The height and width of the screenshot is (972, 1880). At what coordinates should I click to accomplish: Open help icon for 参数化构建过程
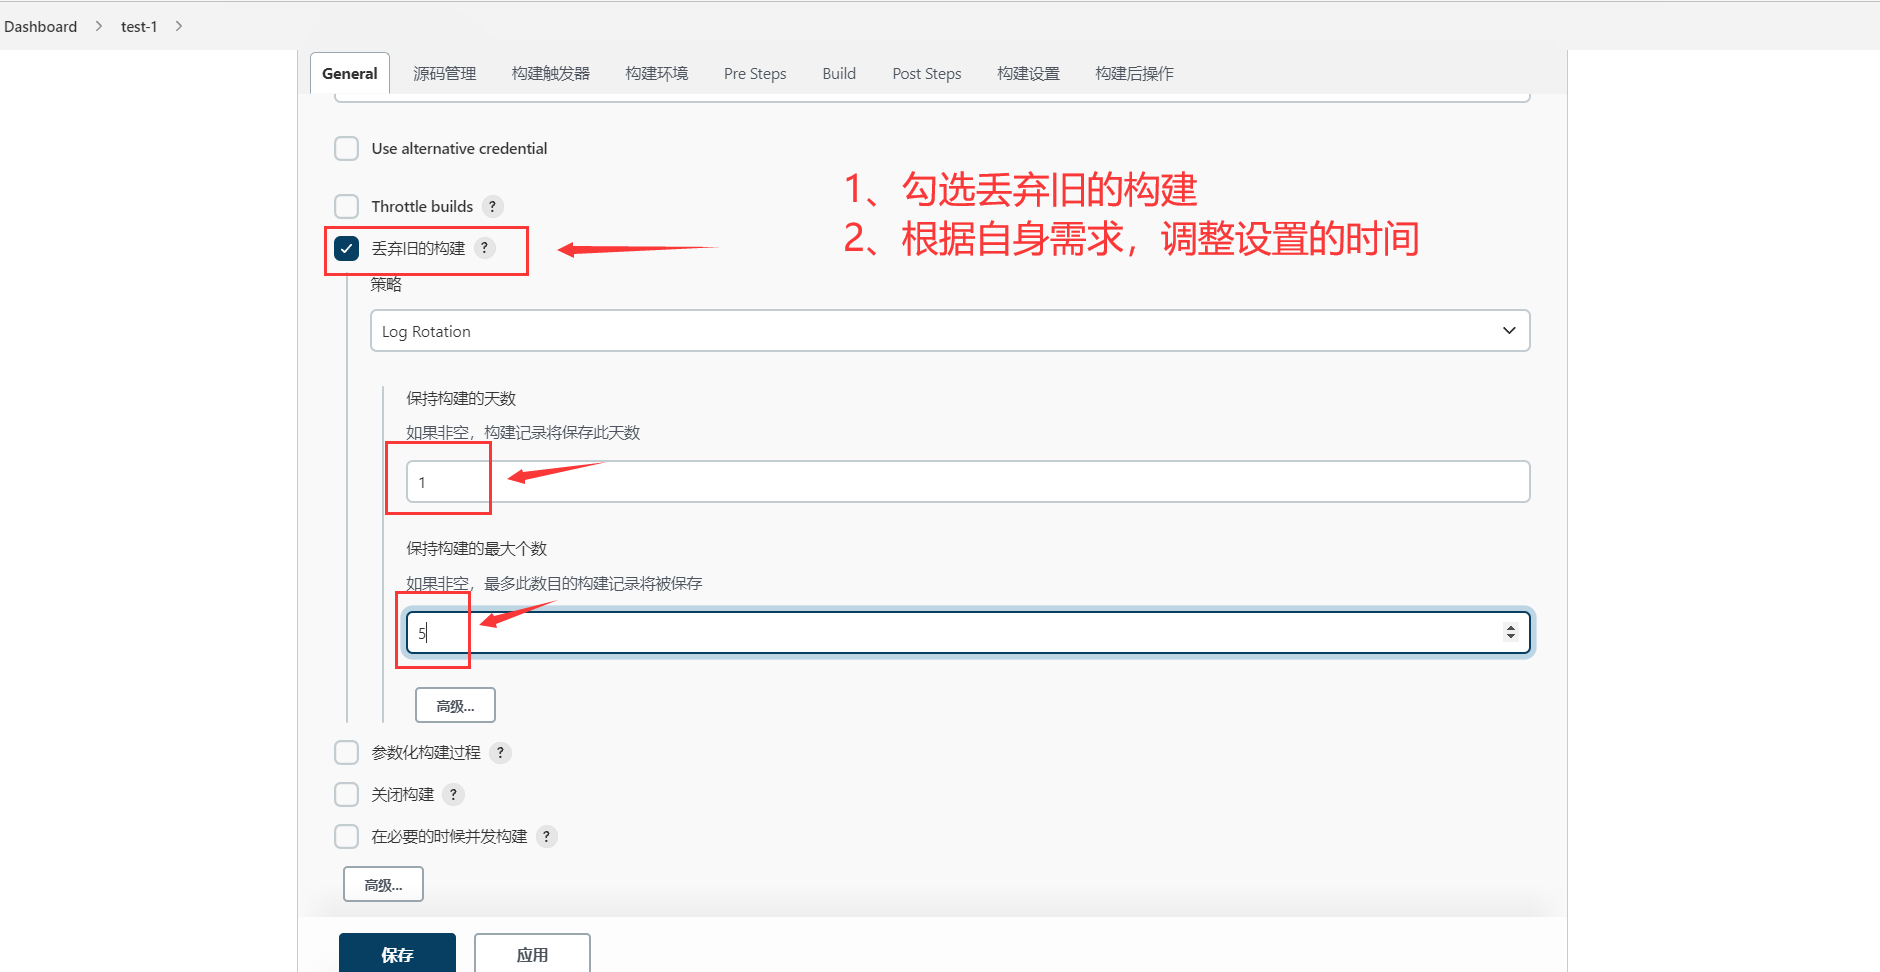[x=500, y=752]
